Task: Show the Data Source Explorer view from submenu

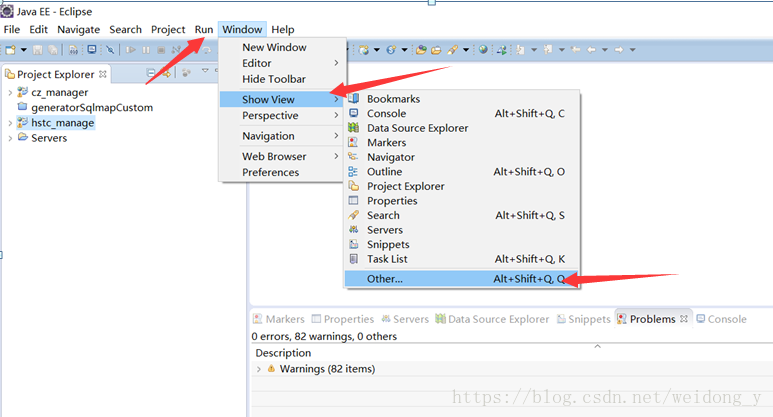Action: coord(462,128)
